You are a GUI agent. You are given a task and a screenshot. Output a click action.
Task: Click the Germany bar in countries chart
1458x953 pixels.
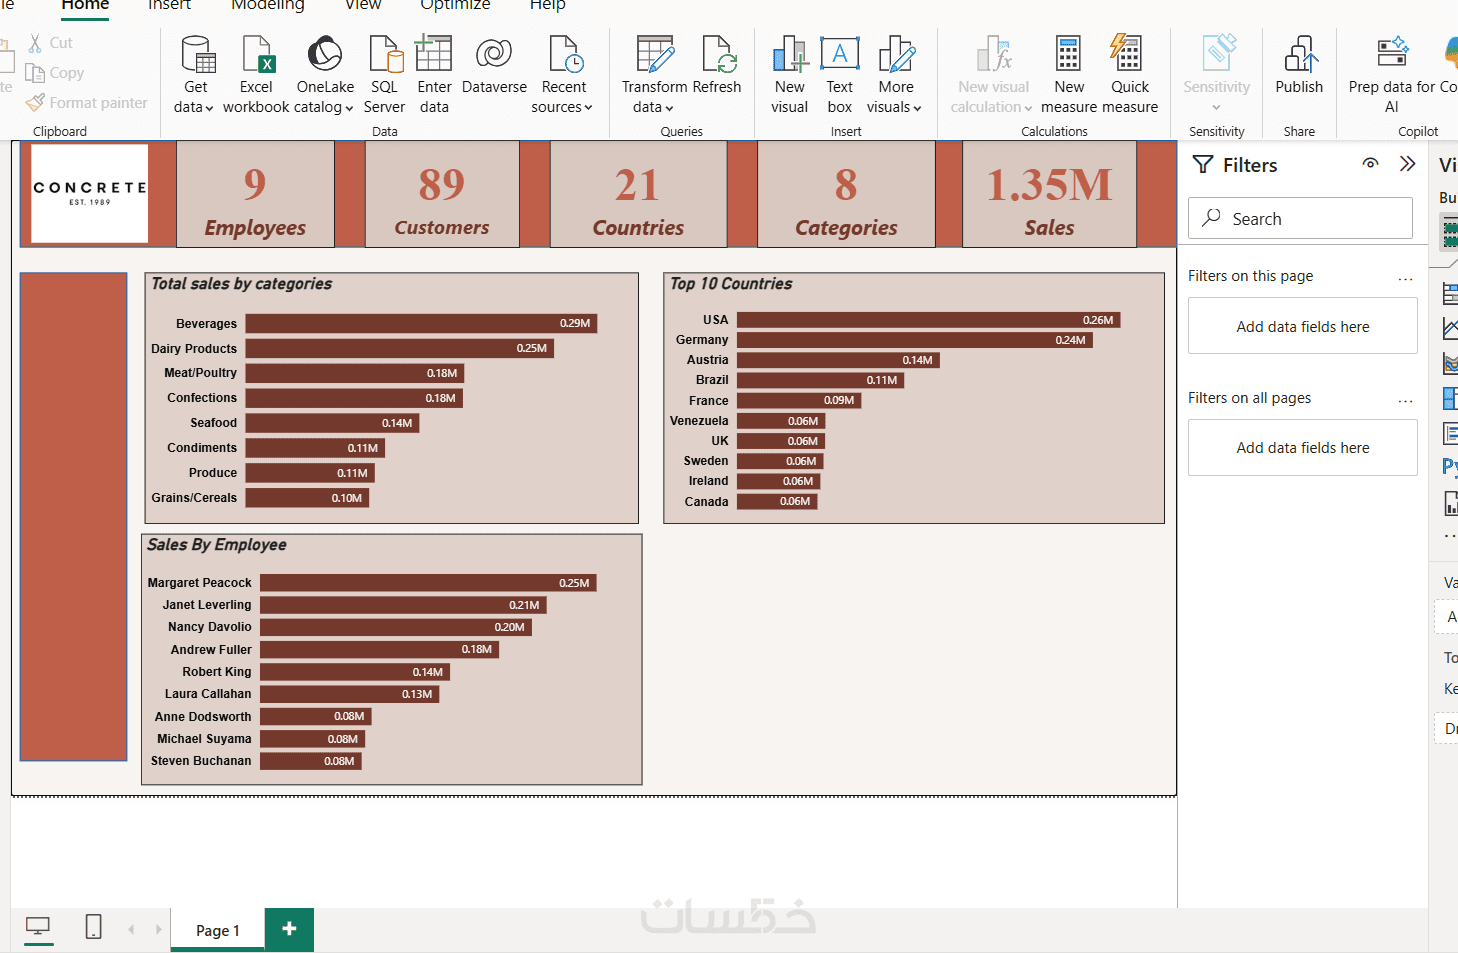[x=915, y=340]
